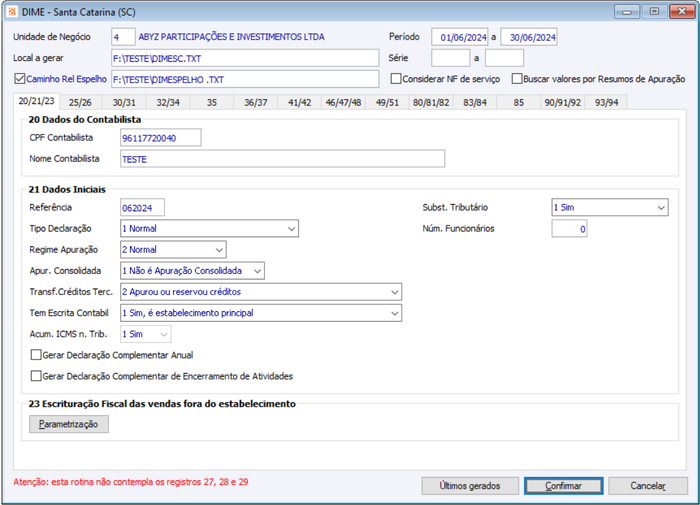Open the Regime Apuração dropdown
This screenshot has height=505, width=700.
click(173, 250)
